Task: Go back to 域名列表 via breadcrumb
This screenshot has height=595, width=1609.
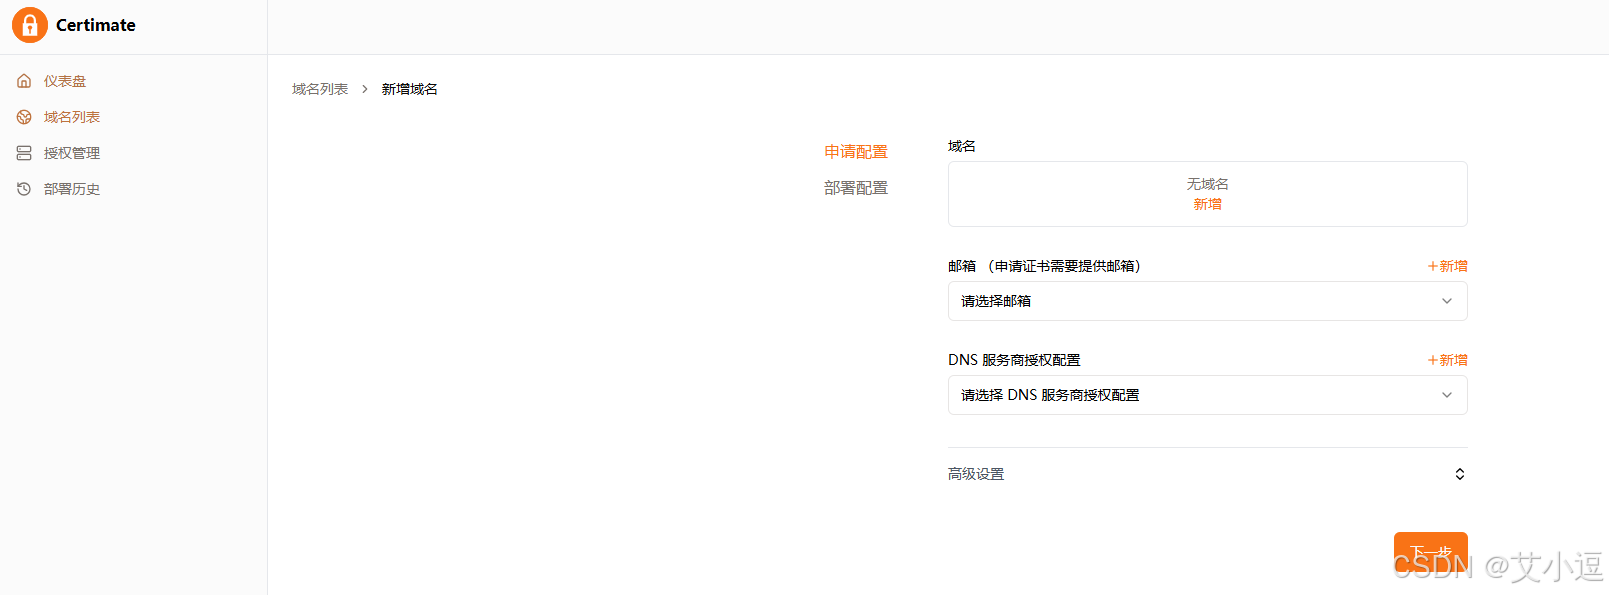Action: pos(320,89)
